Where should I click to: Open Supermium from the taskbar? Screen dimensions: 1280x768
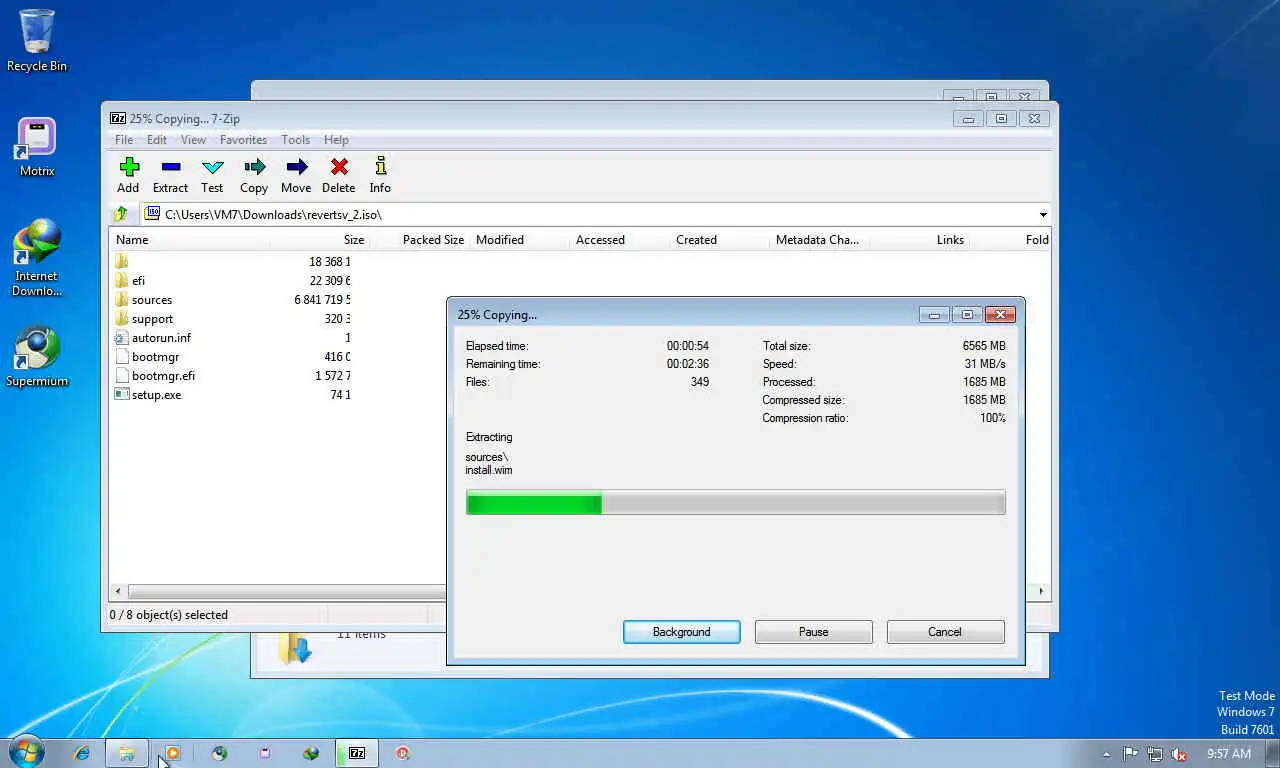coord(219,753)
